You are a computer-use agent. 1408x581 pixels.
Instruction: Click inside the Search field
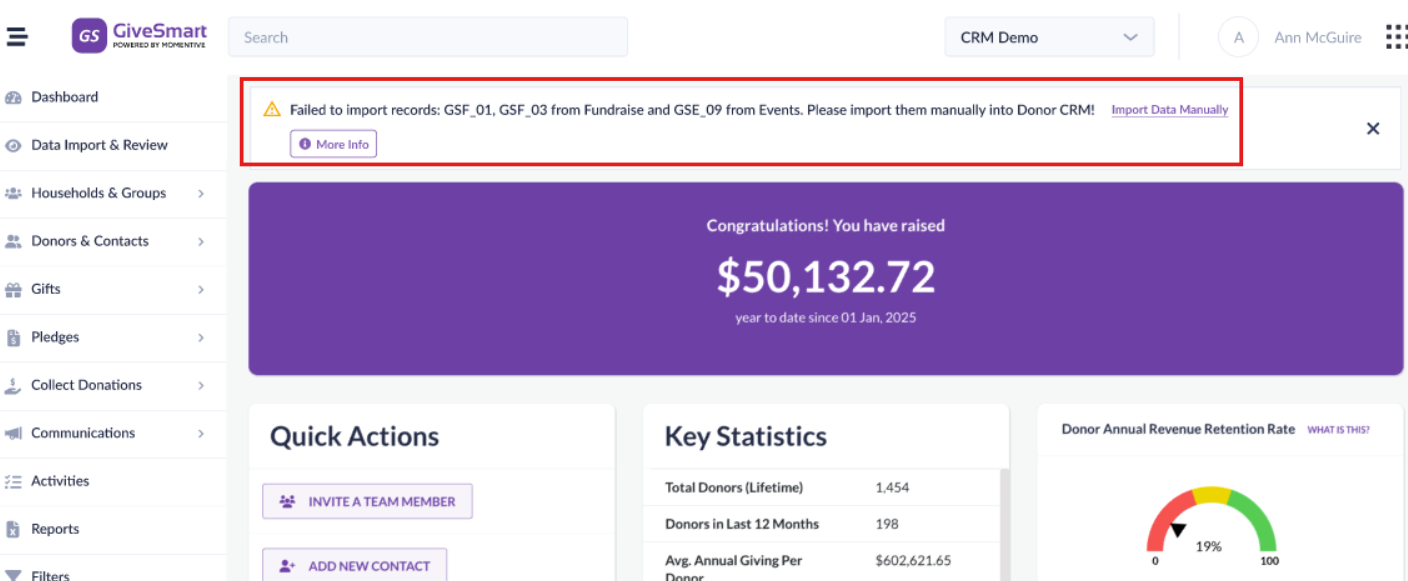coord(427,37)
